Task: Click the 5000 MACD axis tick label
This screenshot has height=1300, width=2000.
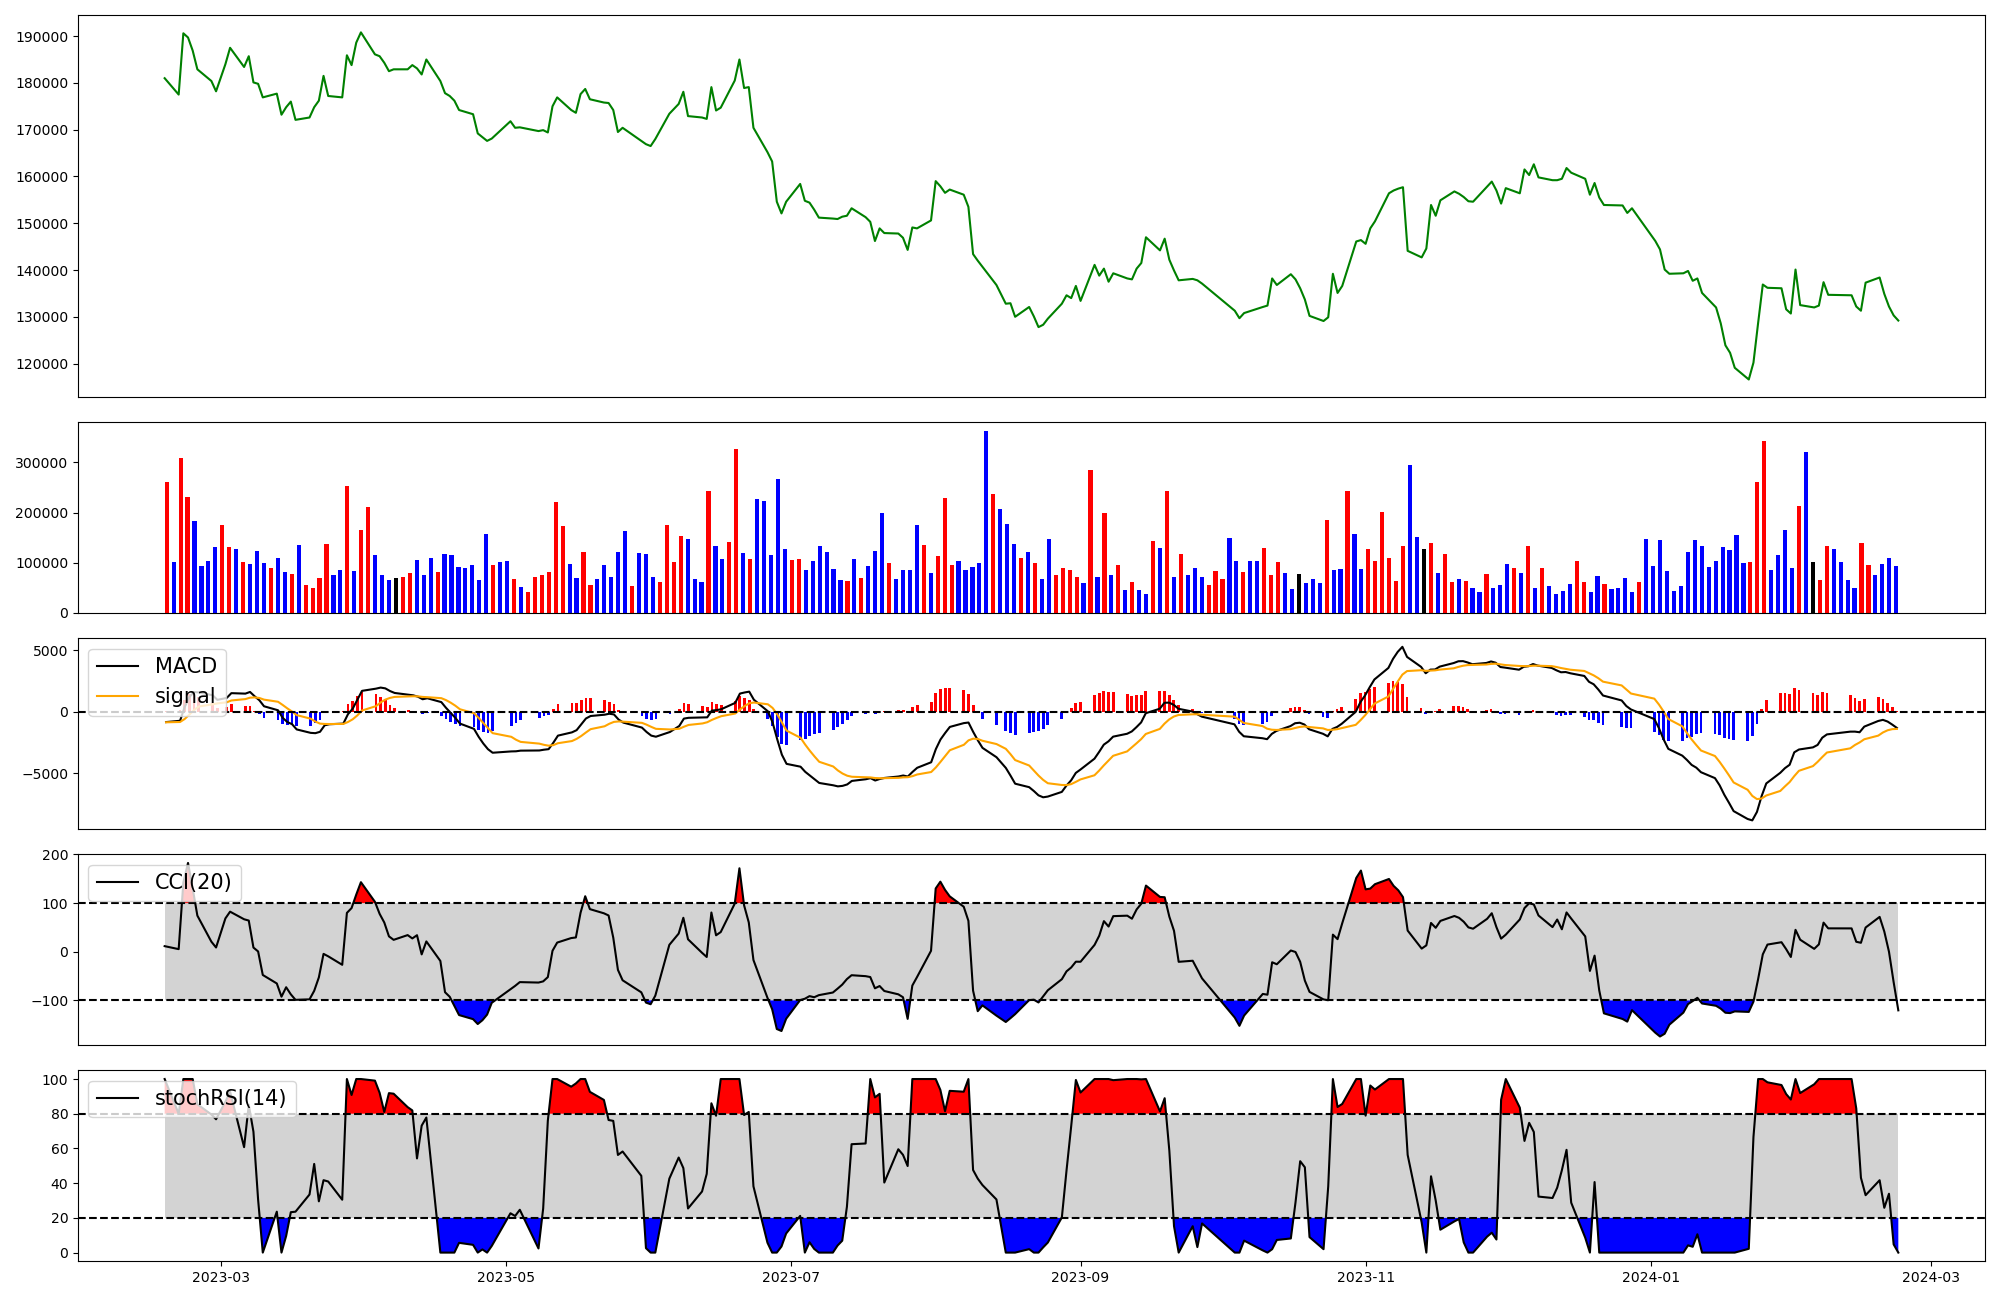Action: pos(50,651)
